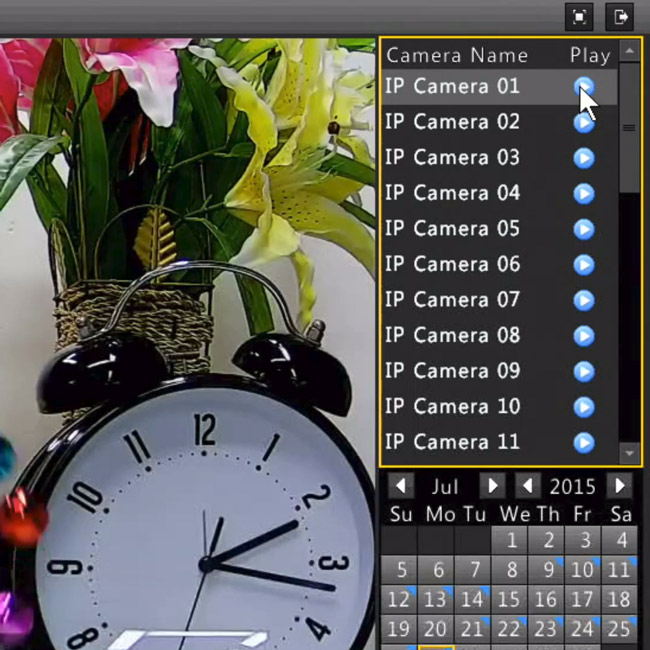Select July 1 in the calendar
Screen dimensions: 650x650
click(509, 540)
